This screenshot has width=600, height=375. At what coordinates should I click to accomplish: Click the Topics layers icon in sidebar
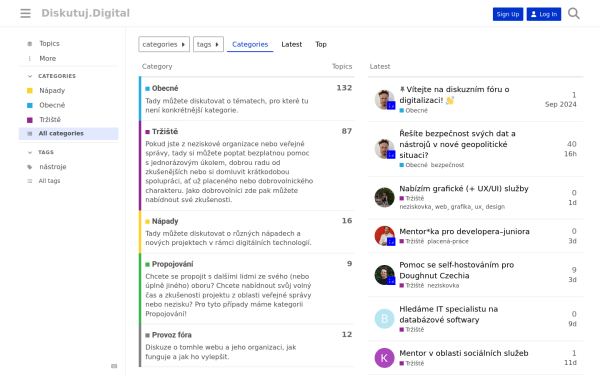[30, 44]
